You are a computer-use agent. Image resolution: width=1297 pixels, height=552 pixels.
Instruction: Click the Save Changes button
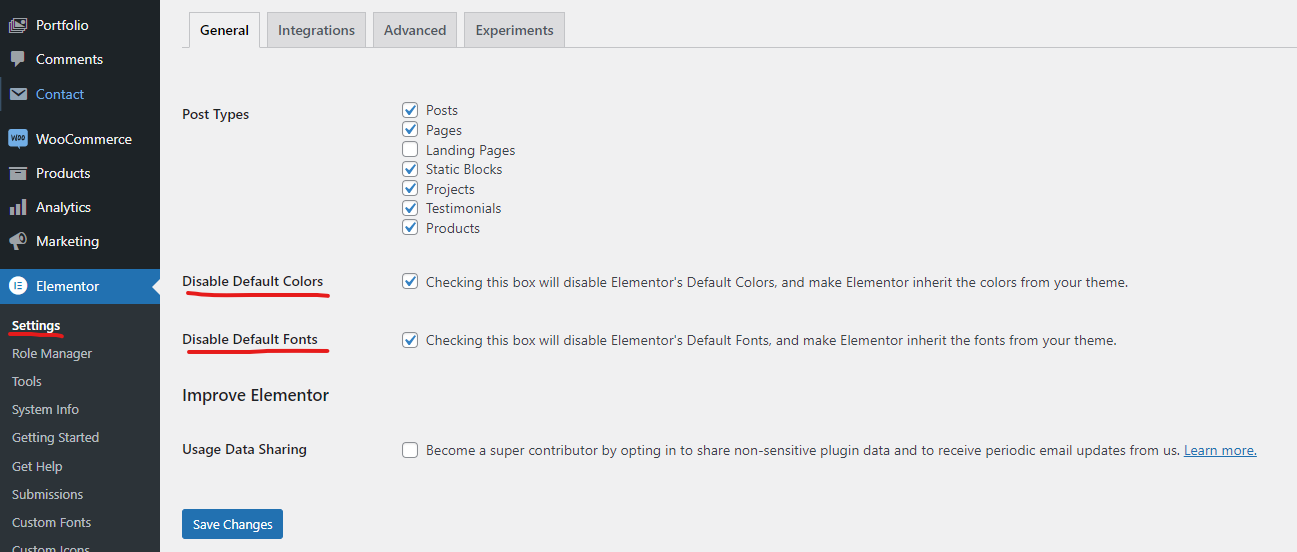tap(232, 524)
